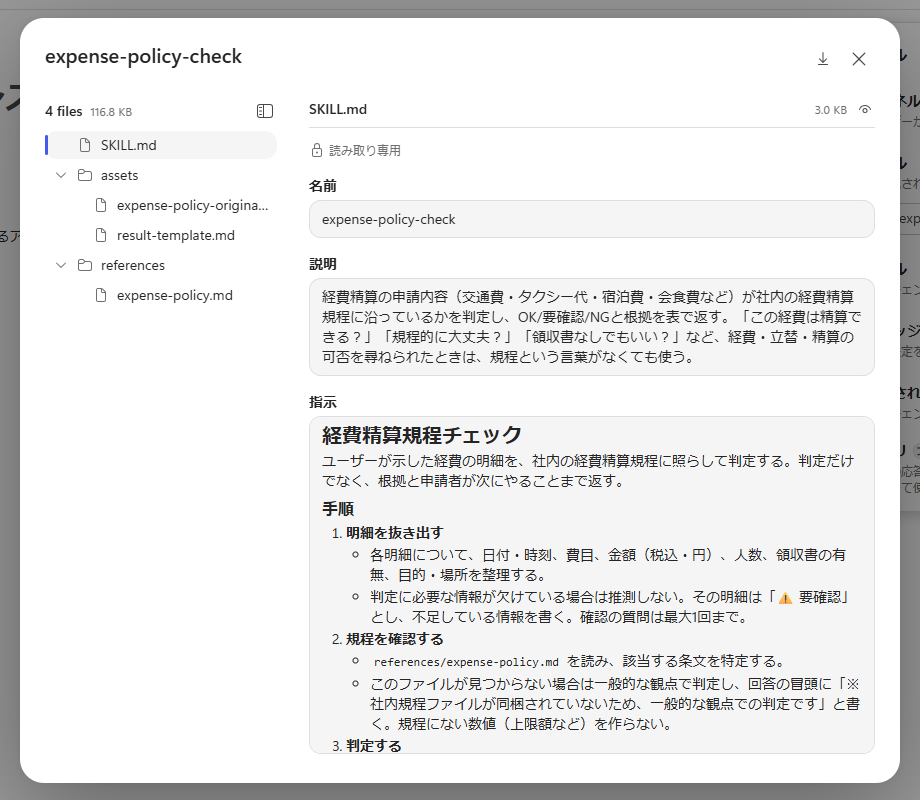Toggle the file sidebar panel icon
The image size is (920, 800).
pyautogui.click(x=265, y=111)
